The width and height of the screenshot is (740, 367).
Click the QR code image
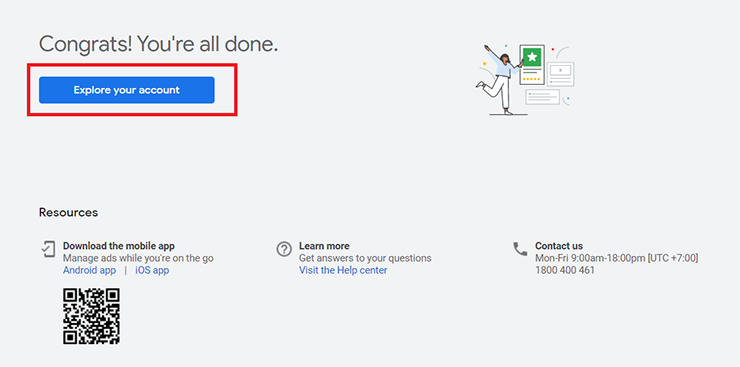click(x=91, y=316)
